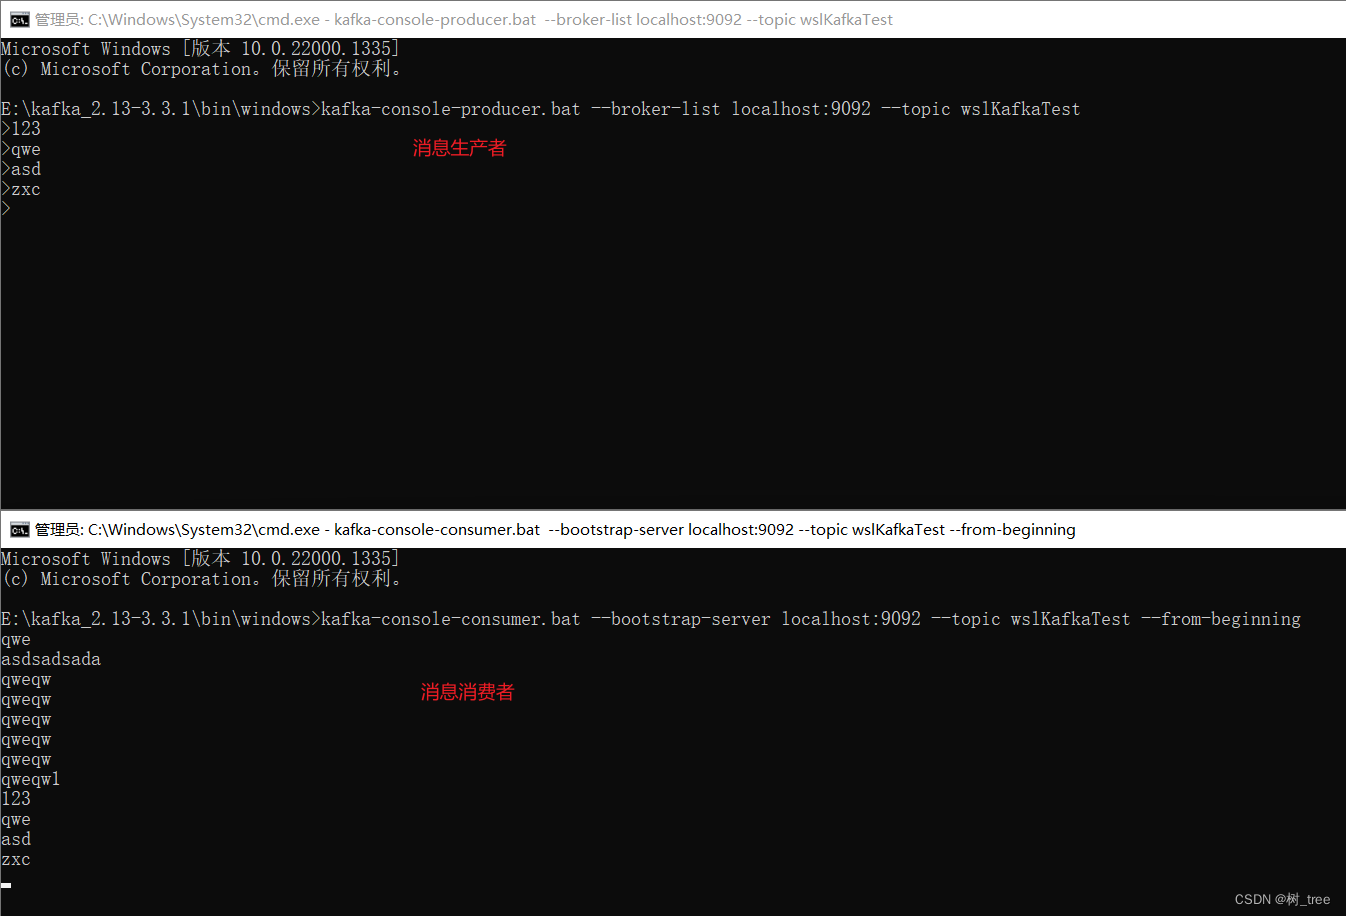Click the '>asd' line in producer window
This screenshot has width=1346, height=916.
[x=21, y=169]
